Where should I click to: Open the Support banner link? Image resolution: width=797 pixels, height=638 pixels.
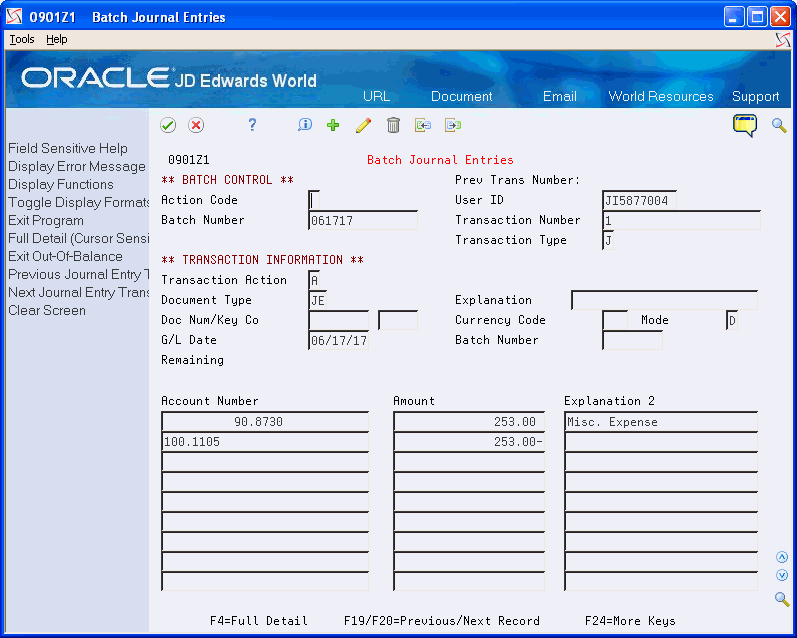[755, 97]
